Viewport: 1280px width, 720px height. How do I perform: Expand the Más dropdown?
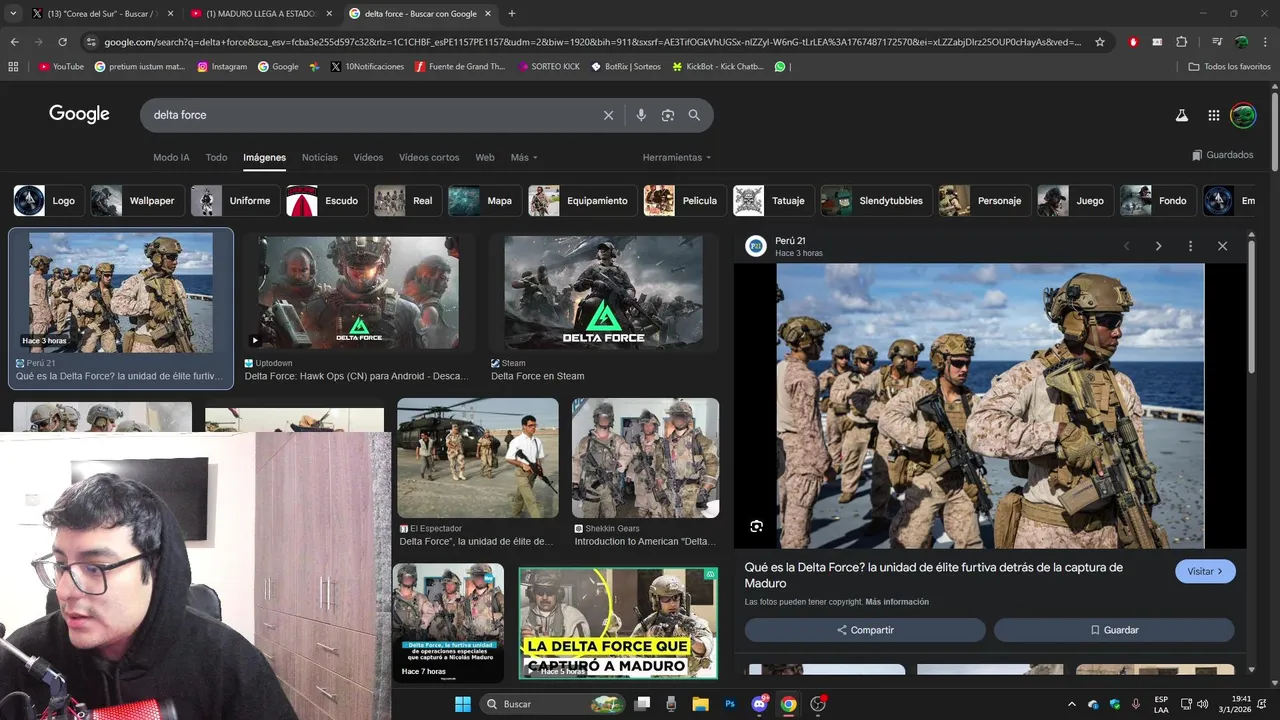(524, 157)
